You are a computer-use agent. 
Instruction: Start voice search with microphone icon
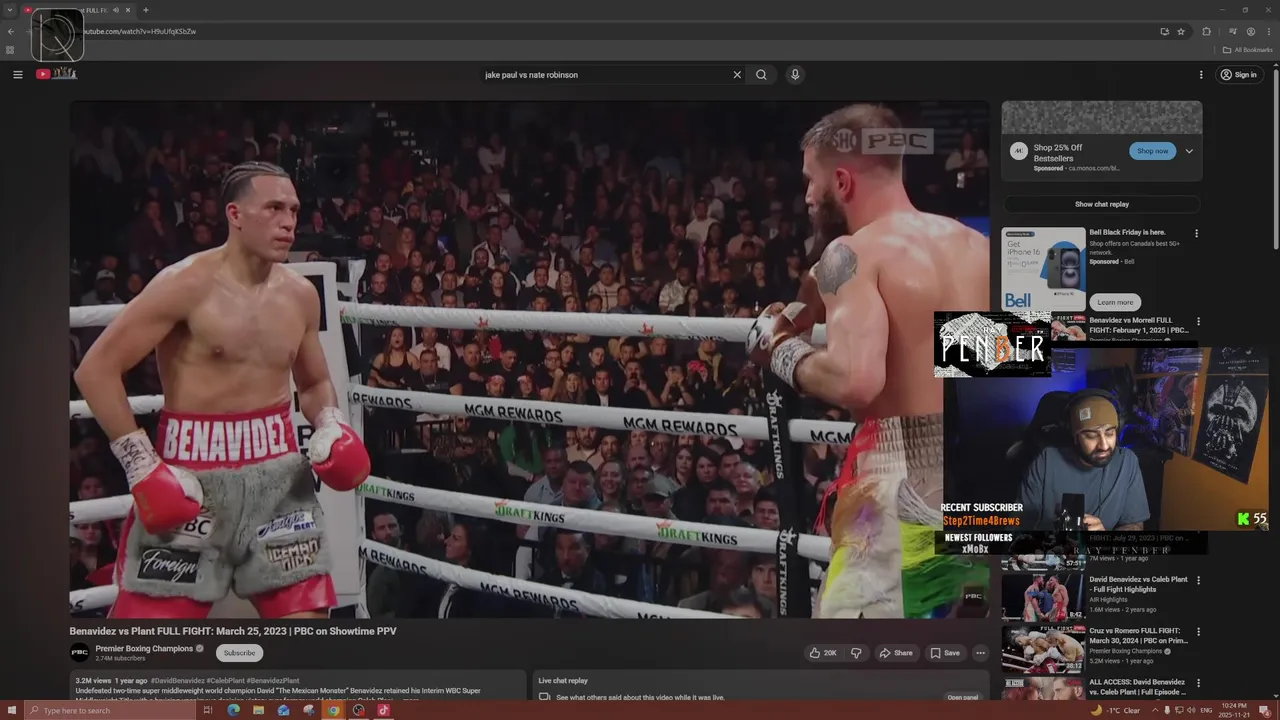tap(795, 74)
